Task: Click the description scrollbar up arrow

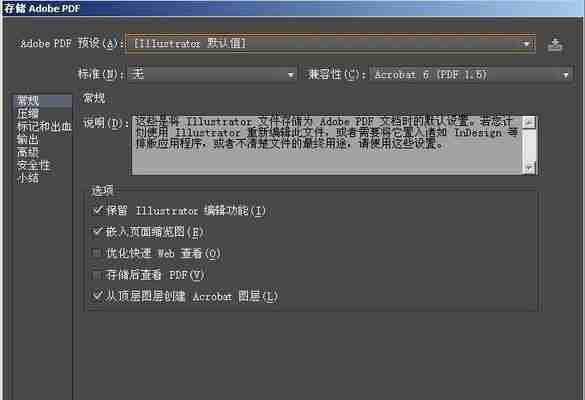Action: 529,122
